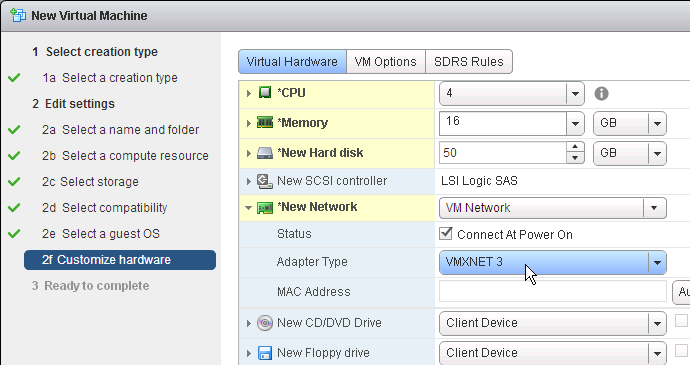Click the New Hard disk drive icon
Image resolution: width=690 pixels, height=365 pixels.
pos(265,153)
